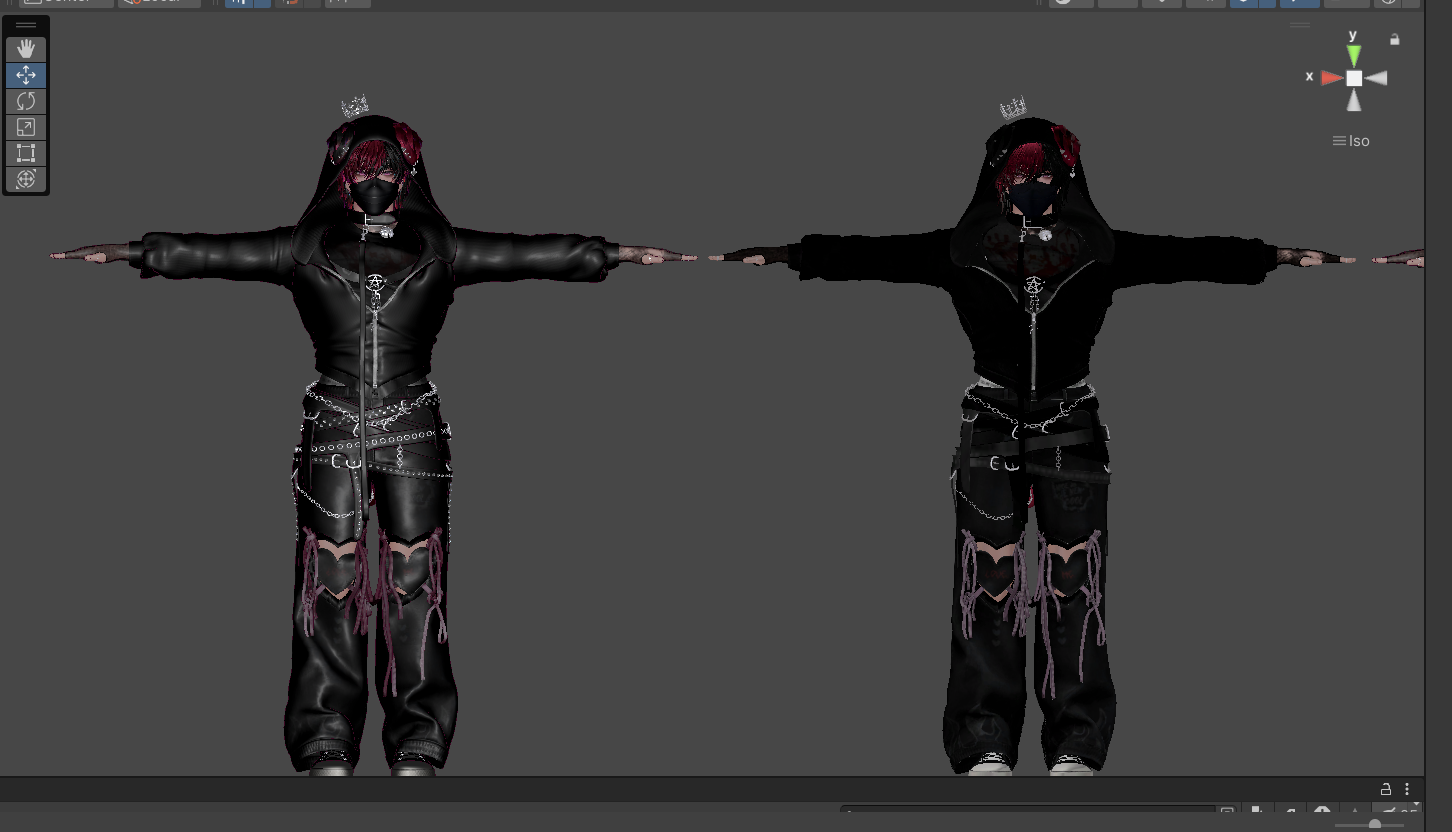Toggle the Iso perspective mode label
Image resolution: width=1452 pixels, height=832 pixels.
(x=1351, y=141)
